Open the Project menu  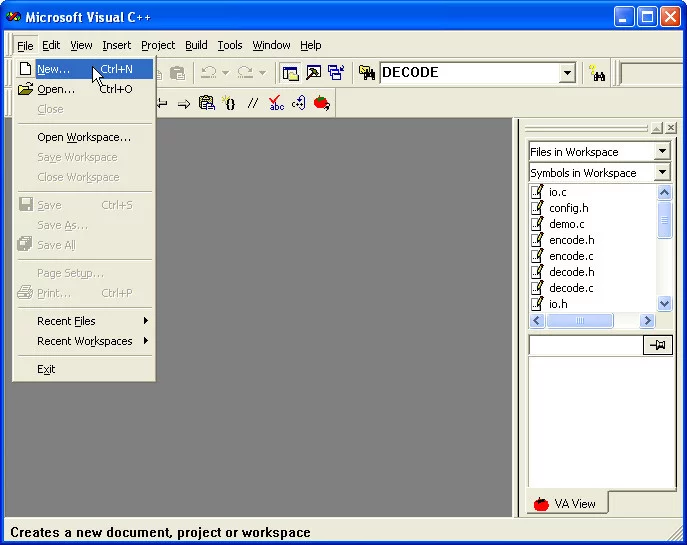point(158,45)
